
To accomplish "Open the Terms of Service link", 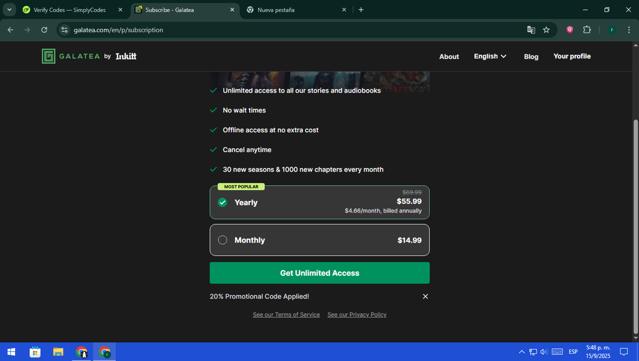I will click(x=286, y=315).
